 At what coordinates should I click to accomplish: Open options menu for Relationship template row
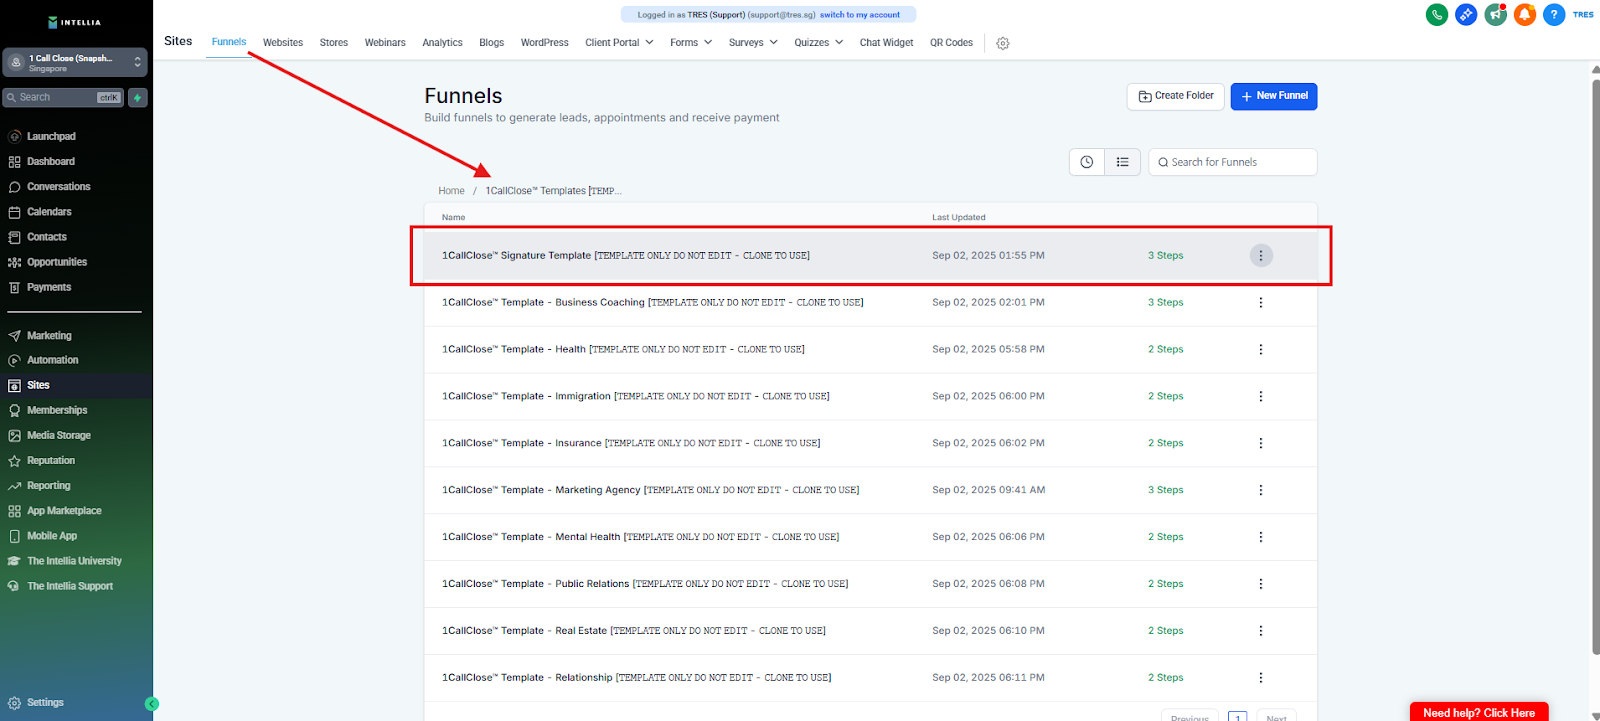tap(1261, 678)
